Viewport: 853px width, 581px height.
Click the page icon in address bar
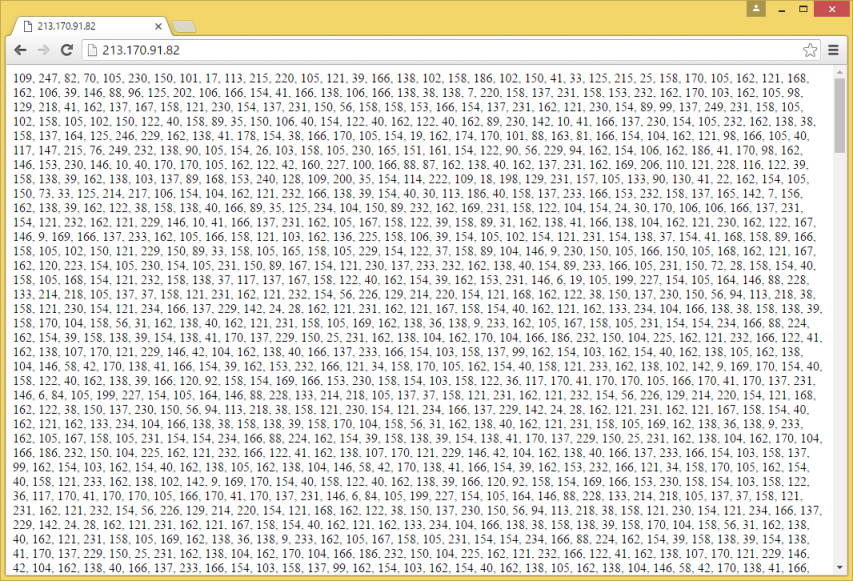[x=92, y=50]
